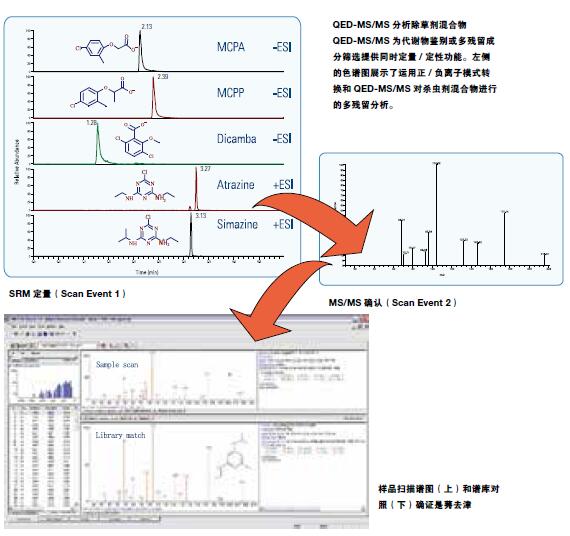Select the Simazine peak labeled 3.13
Viewport: 570px width, 536px height.
(x=191, y=235)
